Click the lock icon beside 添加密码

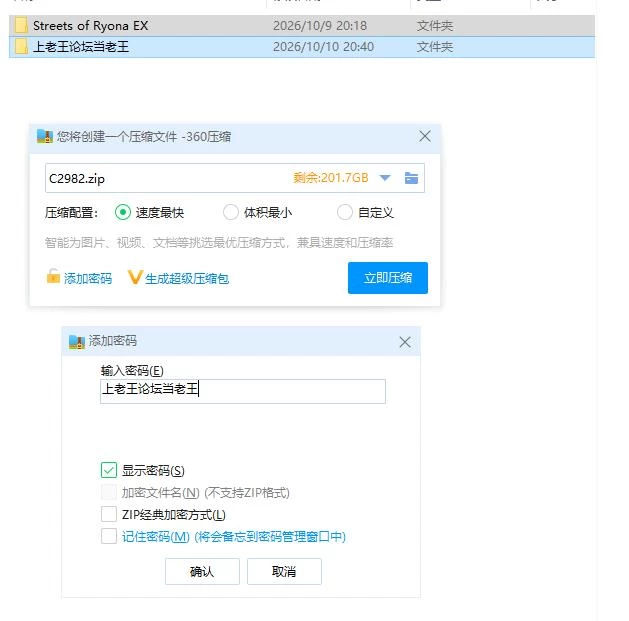pyautogui.click(x=53, y=276)
